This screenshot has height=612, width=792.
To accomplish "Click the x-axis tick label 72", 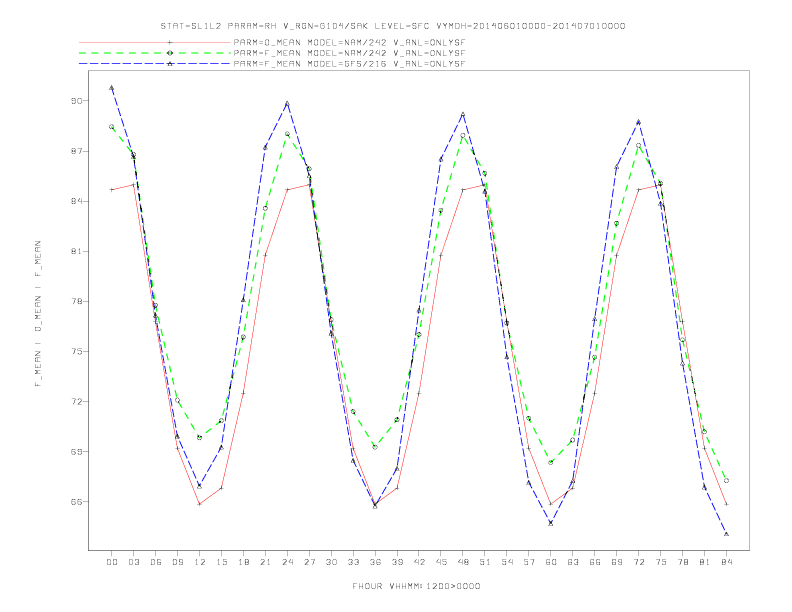I will point(638,562).
